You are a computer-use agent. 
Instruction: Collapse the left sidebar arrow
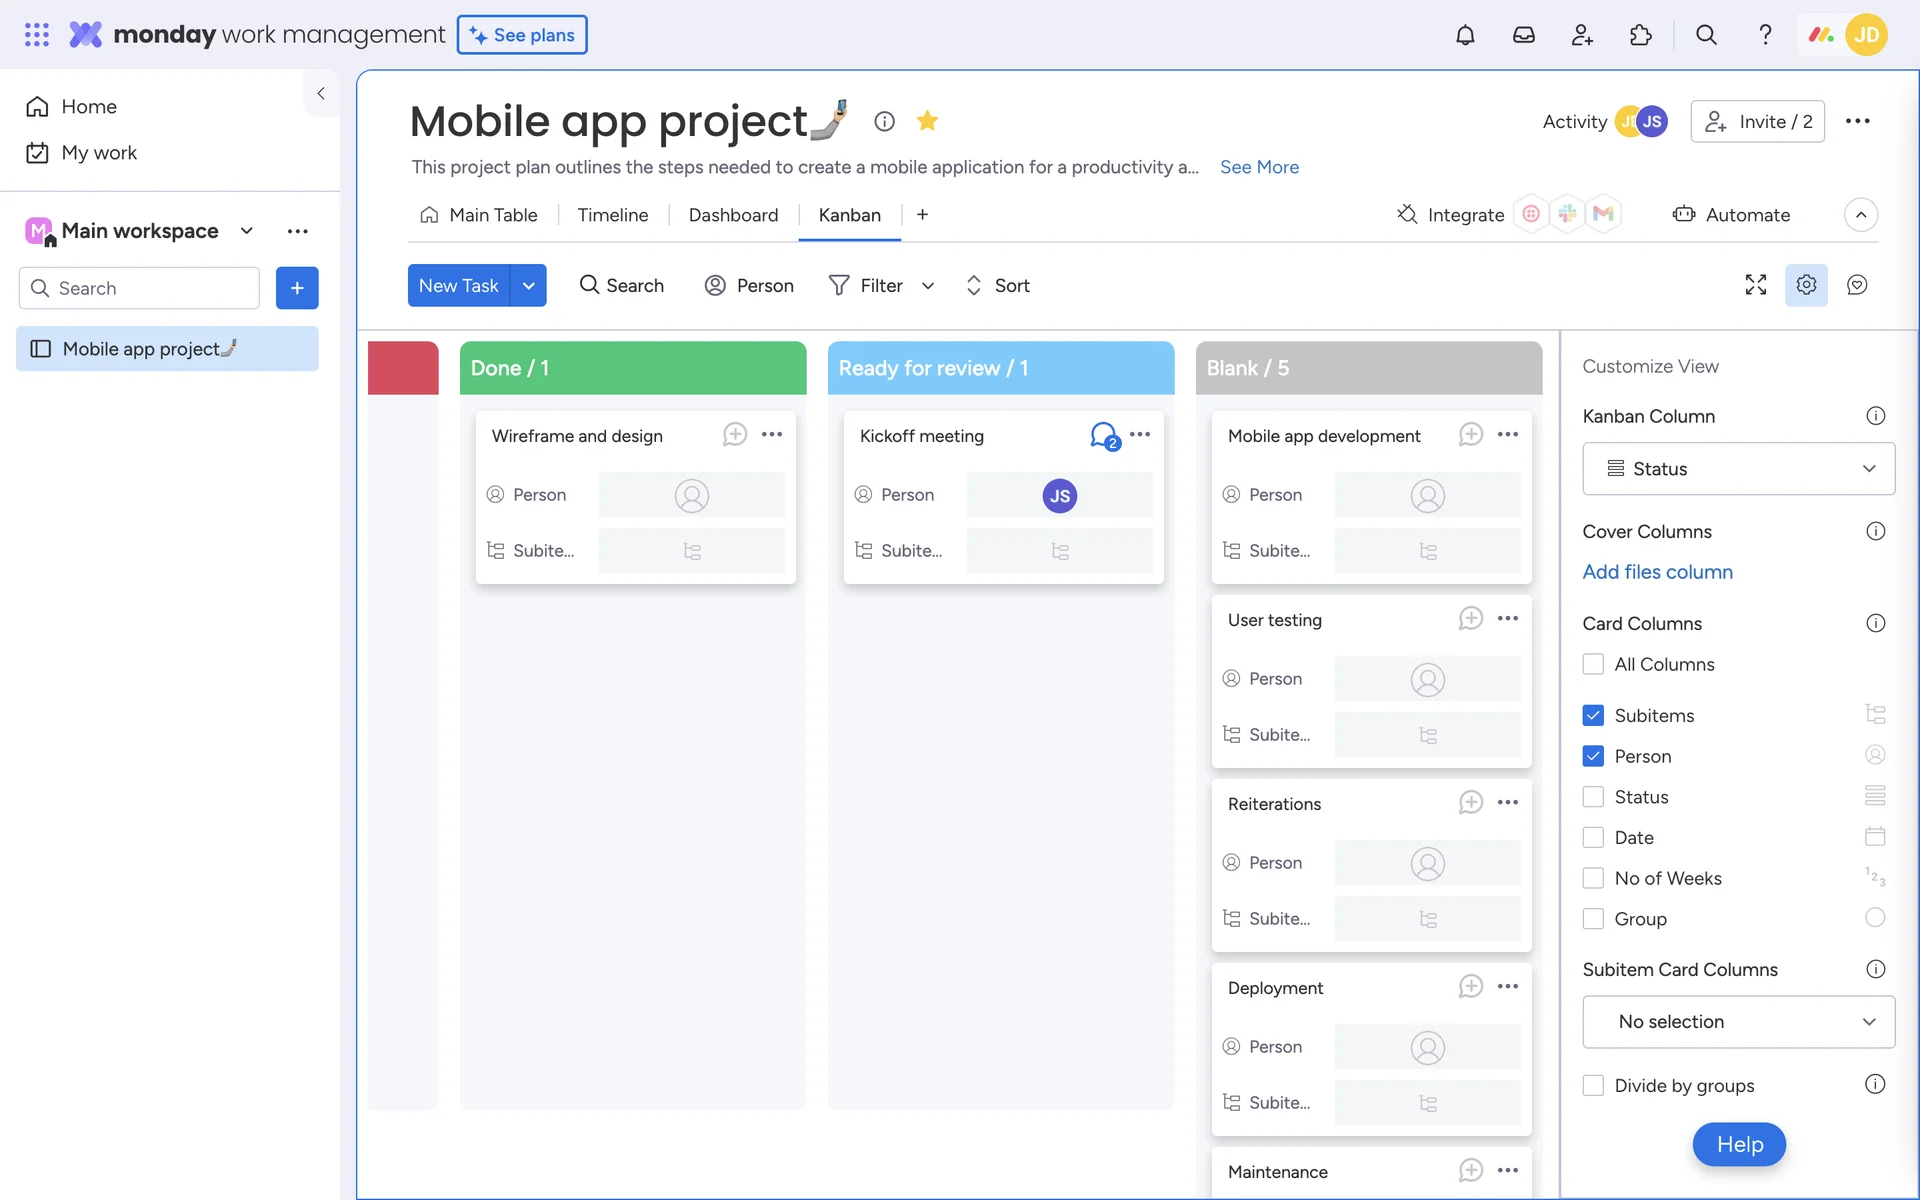[321, 93]
